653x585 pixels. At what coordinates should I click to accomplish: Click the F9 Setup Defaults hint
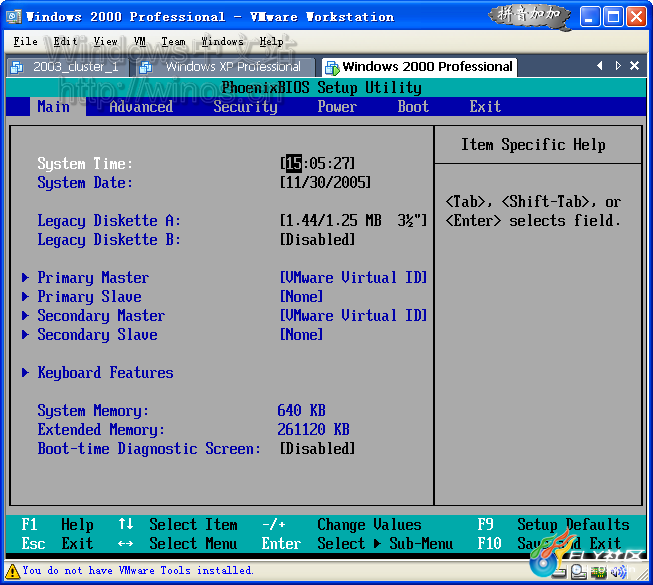(553, 524)
